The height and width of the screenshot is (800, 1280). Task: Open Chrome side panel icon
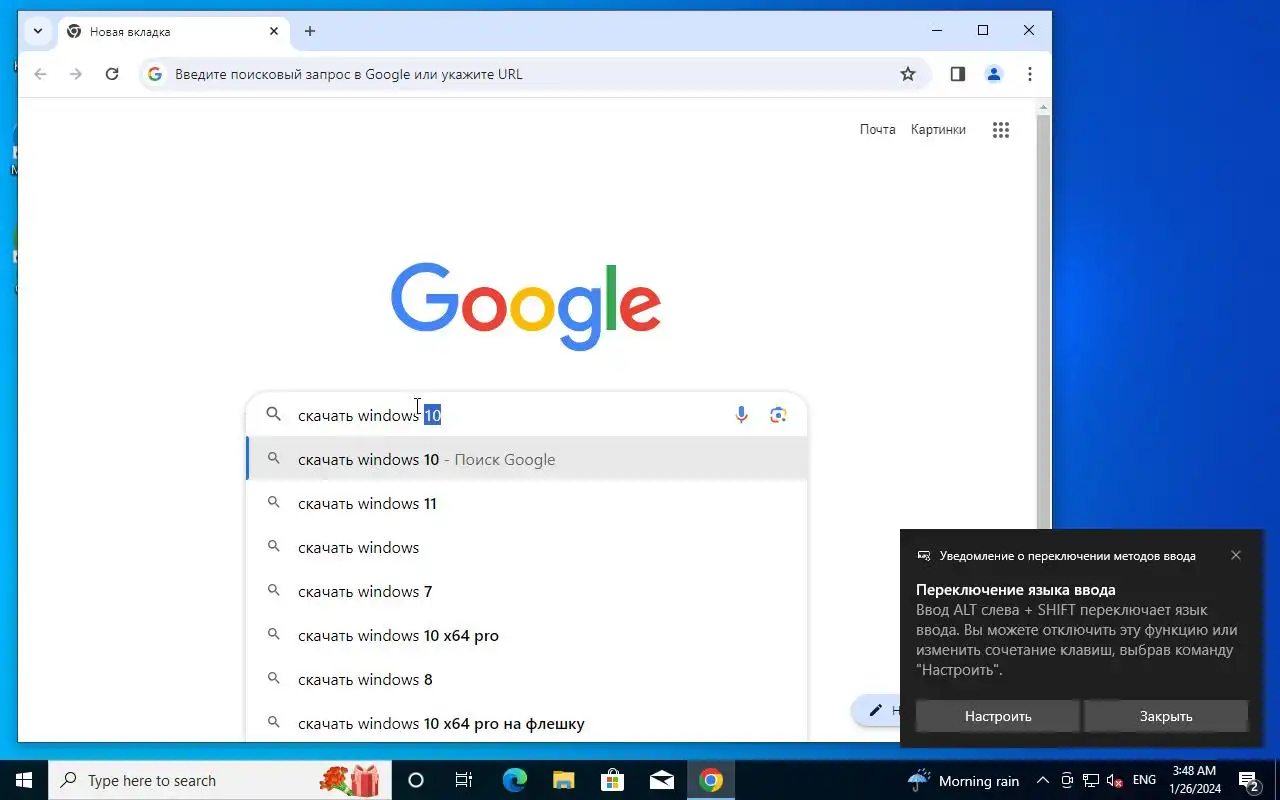[957, 74]
